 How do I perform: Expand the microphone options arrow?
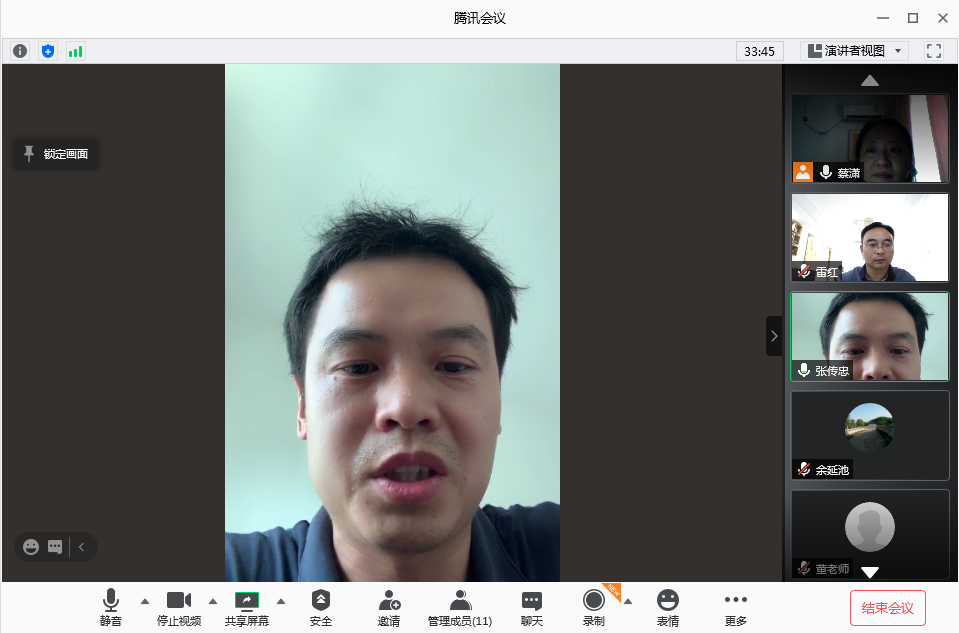[143, 602]
